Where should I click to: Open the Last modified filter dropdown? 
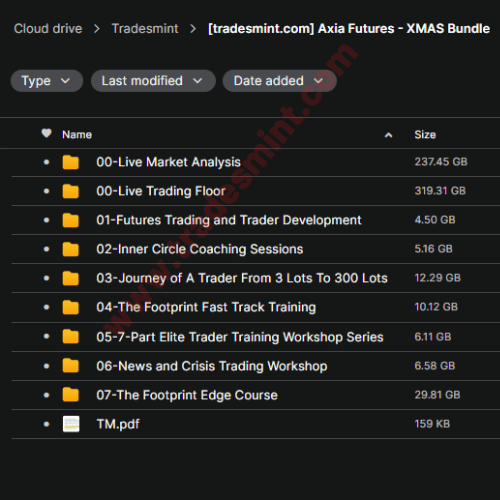(x=153, y=81)
